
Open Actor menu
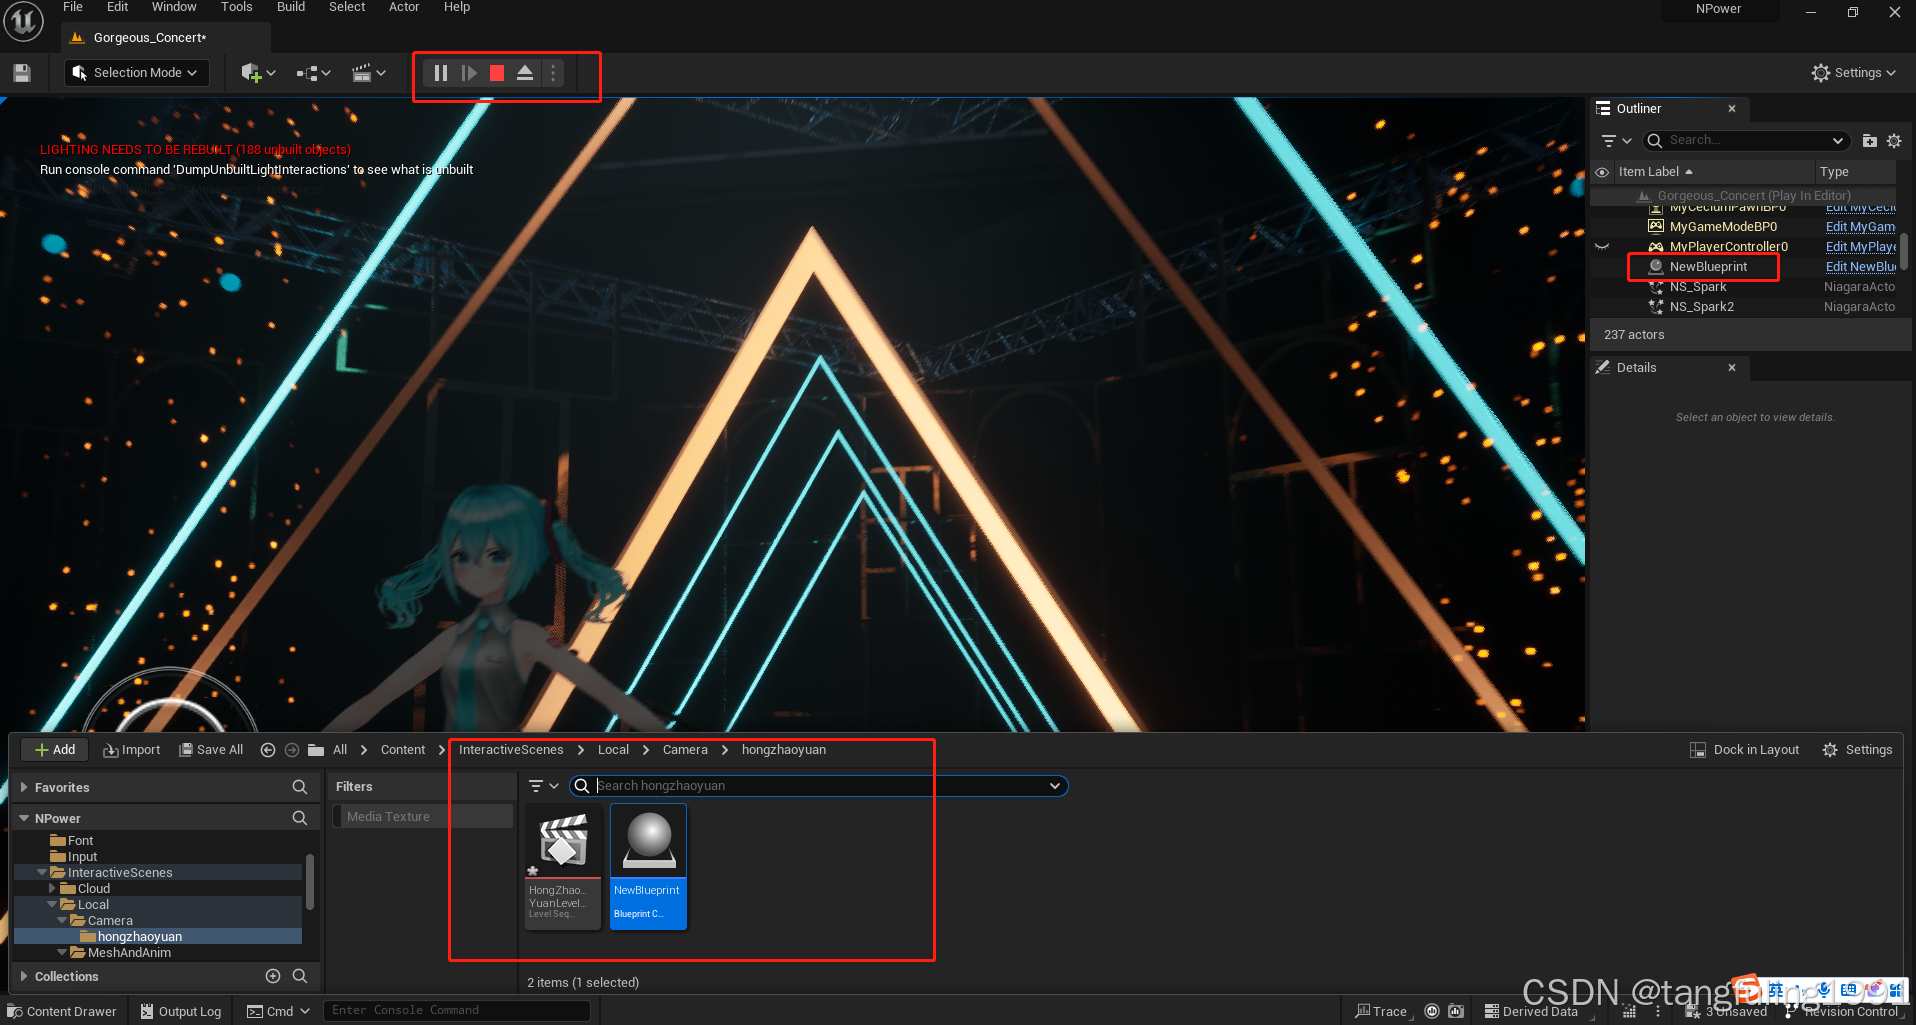point(404,7)
